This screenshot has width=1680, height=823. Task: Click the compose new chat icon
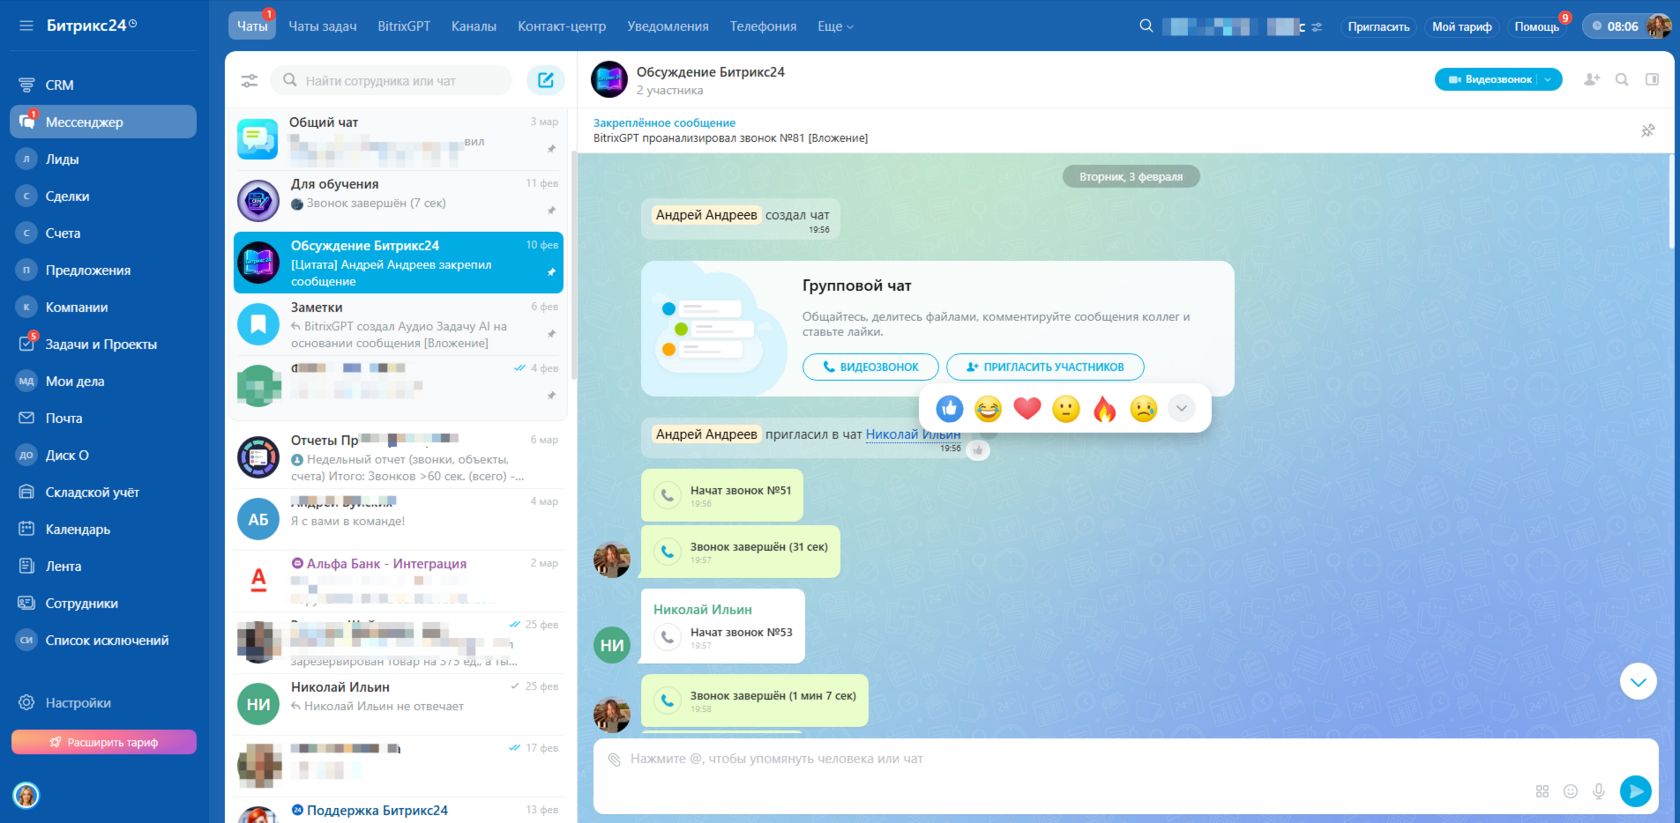546,80
